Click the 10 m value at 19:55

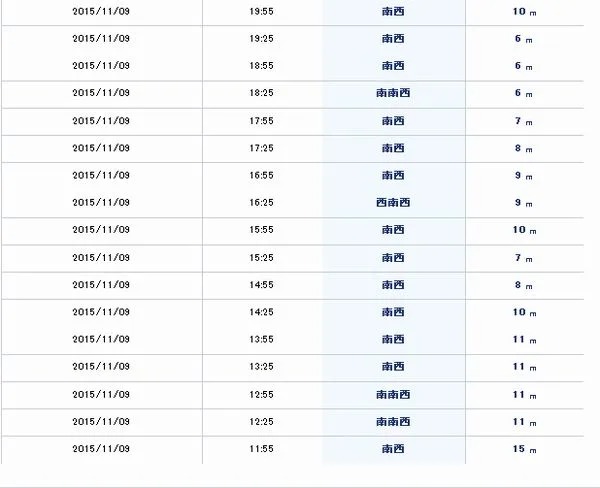click(525, 11)
